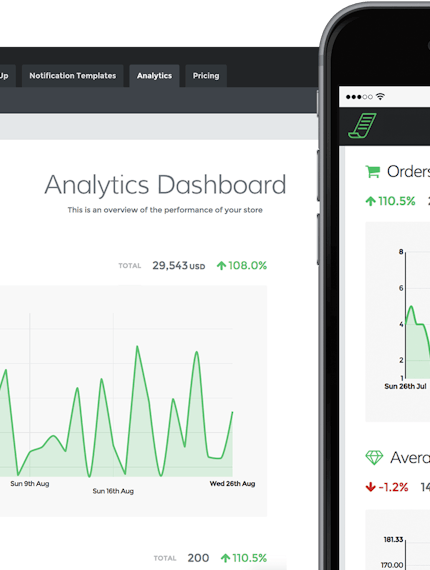Click the phone's green arrow next to 110.5%
Viewport: 430px width, 570px height.
tap(370, 201)
